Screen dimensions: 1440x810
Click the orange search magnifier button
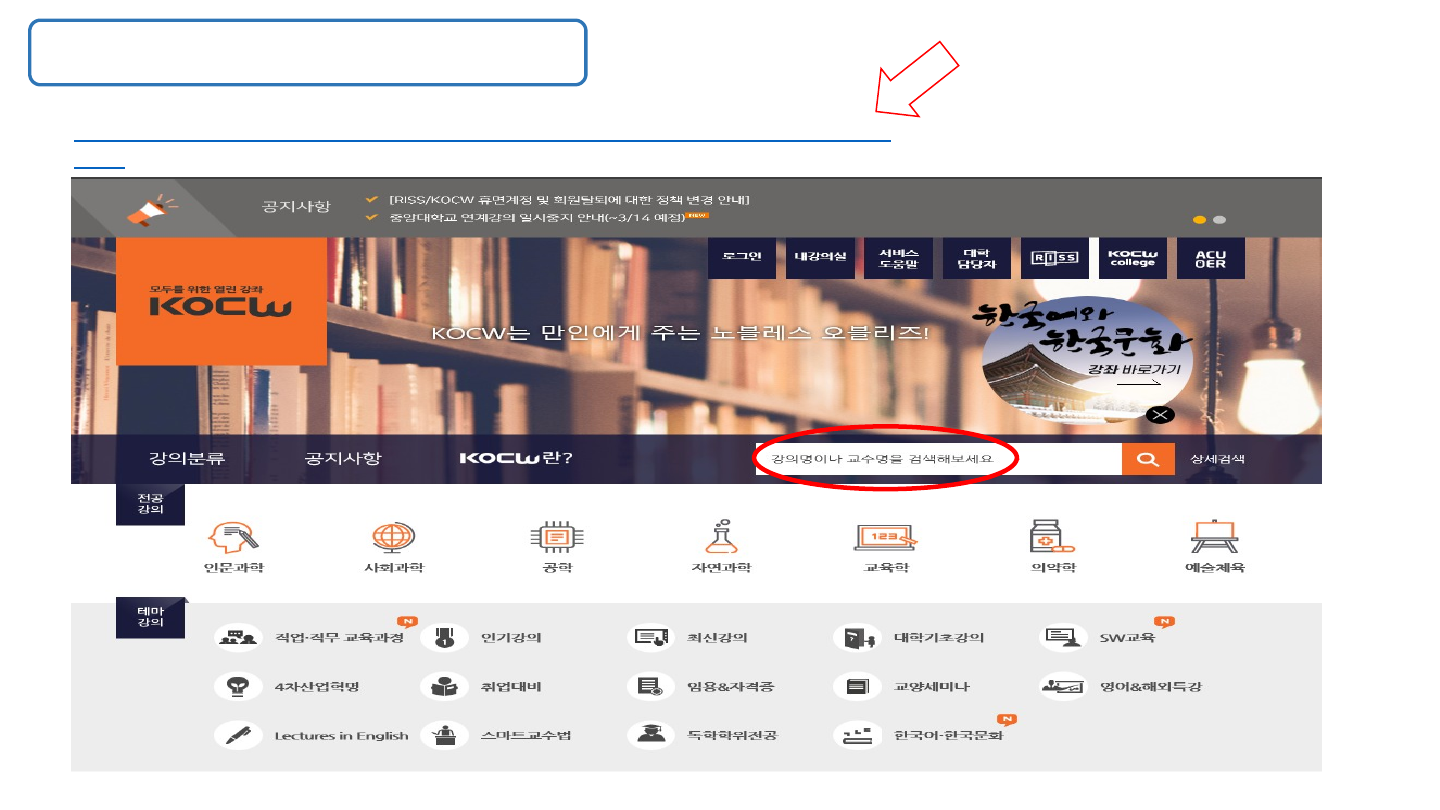pos(1148,459)
